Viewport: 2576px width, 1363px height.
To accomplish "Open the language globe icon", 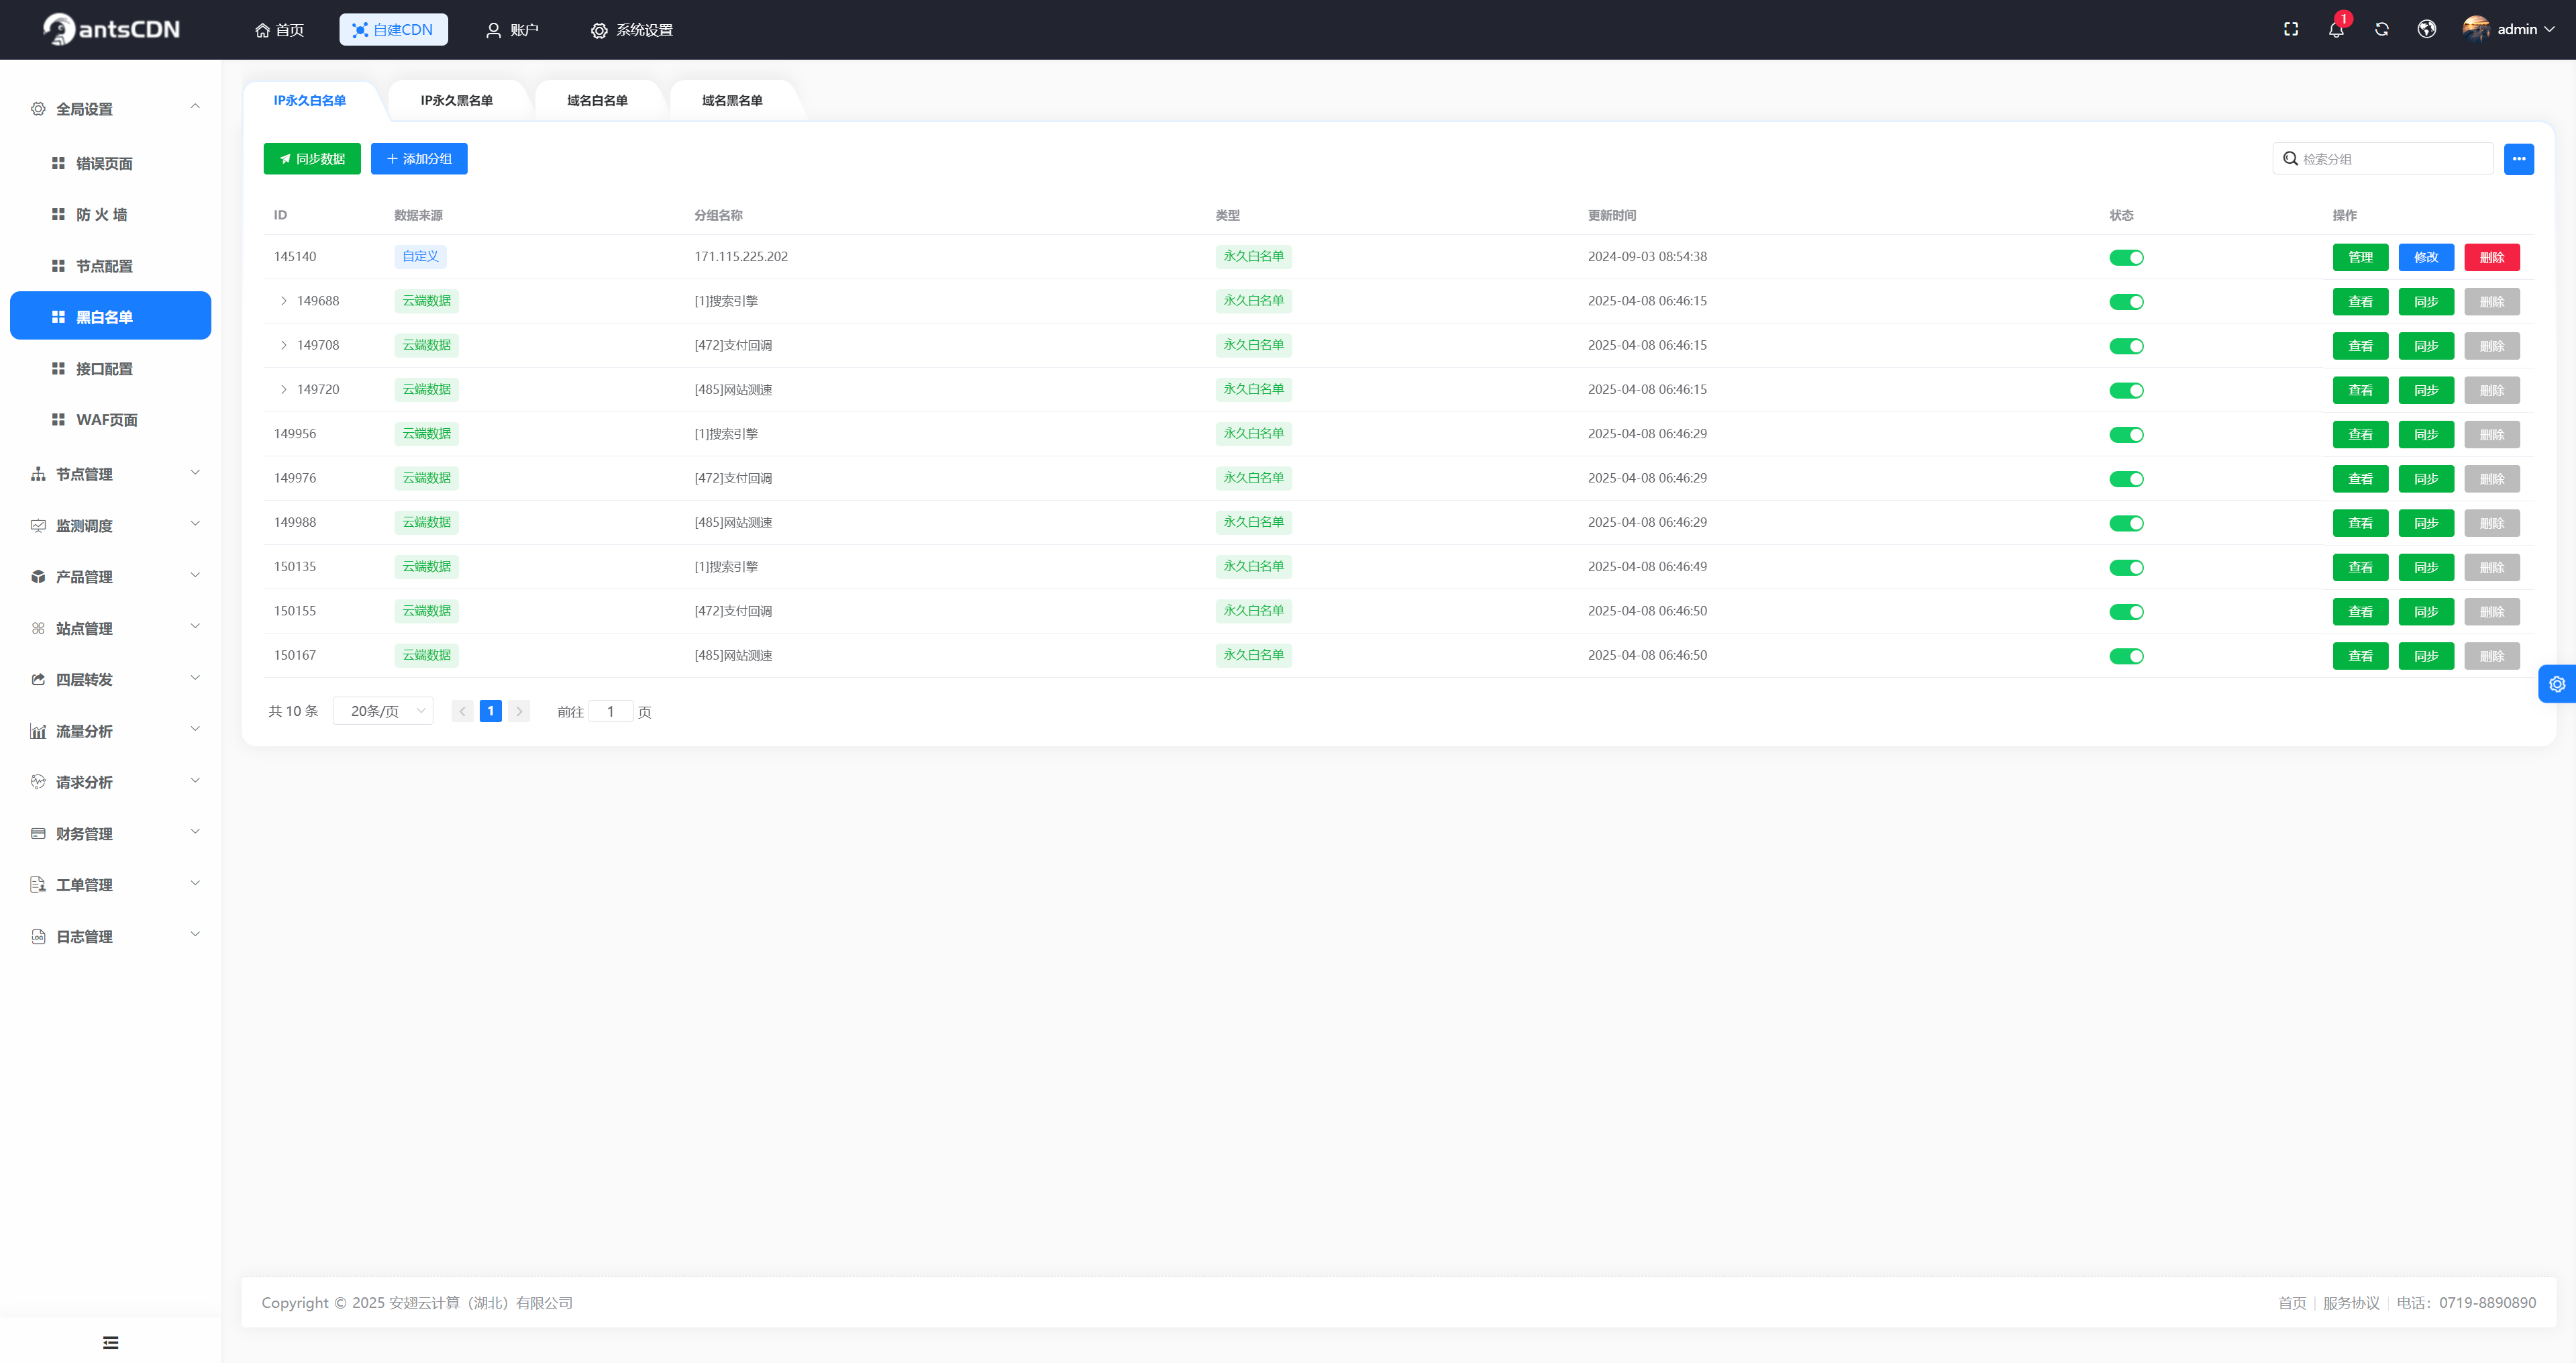I will [2427, 29].
